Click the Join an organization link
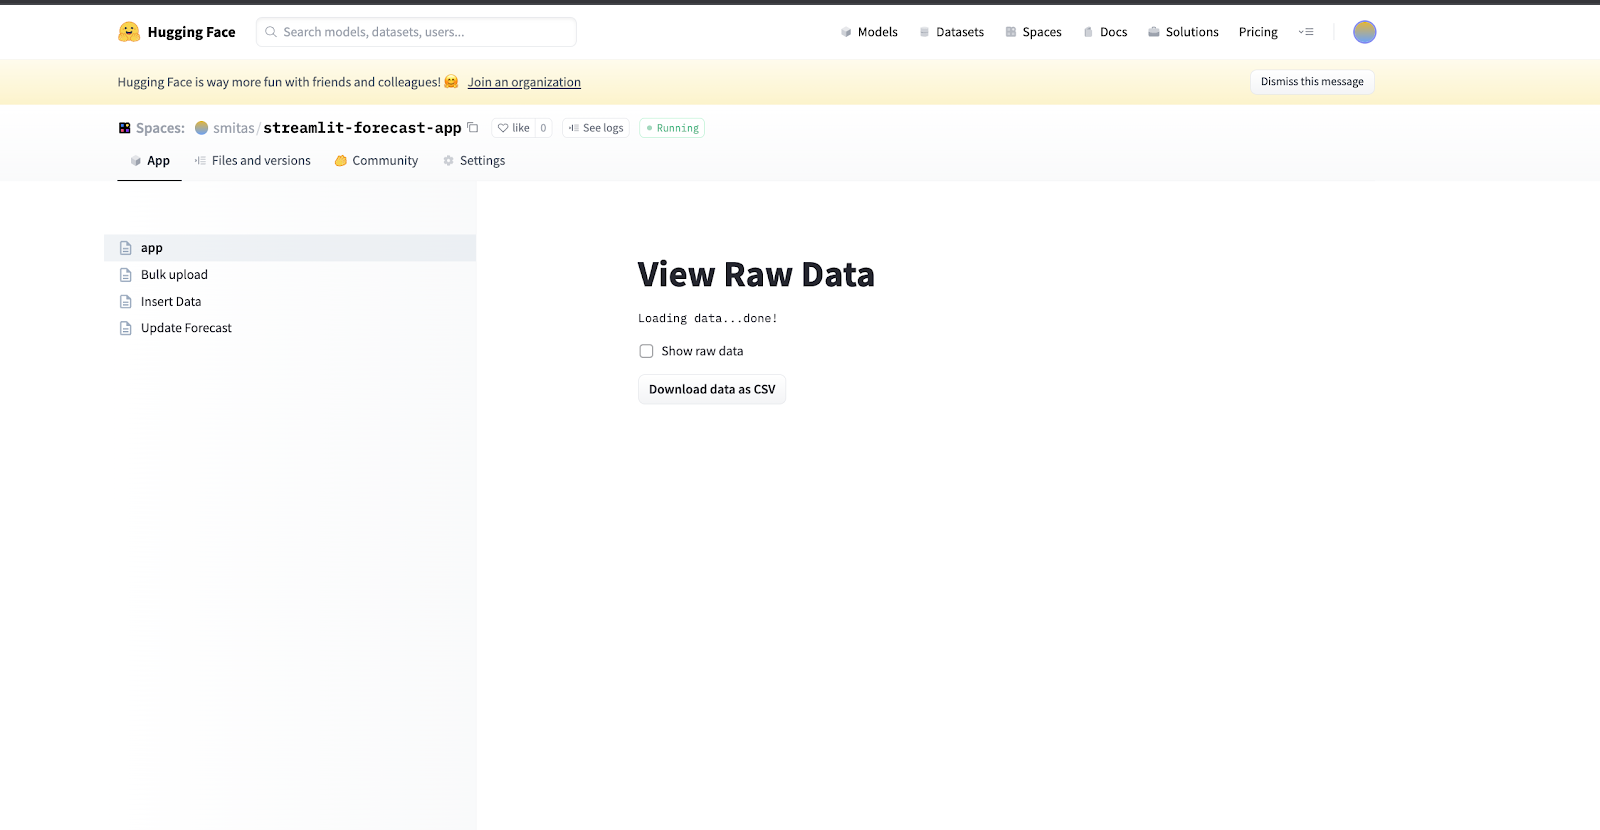The height and width of the screenshot is (830, 1600). pos(524,82)
